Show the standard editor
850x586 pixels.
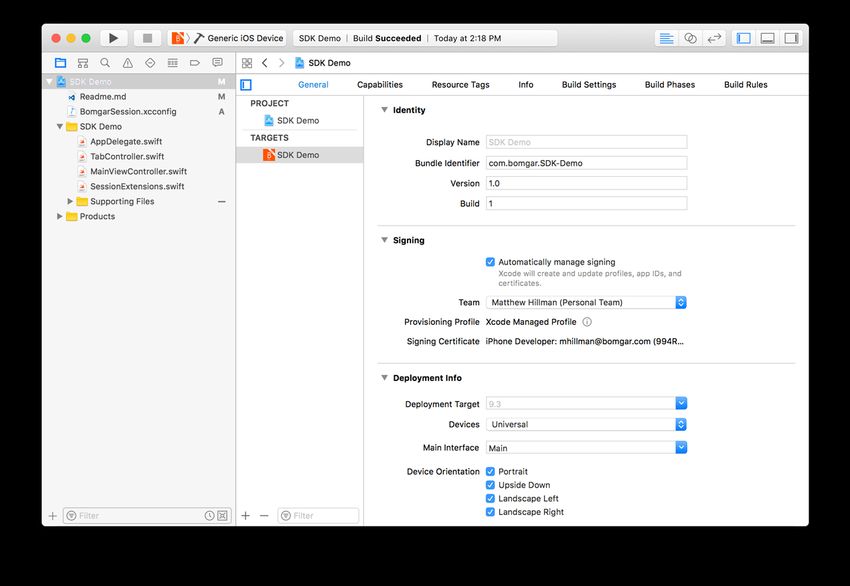click(x=666, y=38)
